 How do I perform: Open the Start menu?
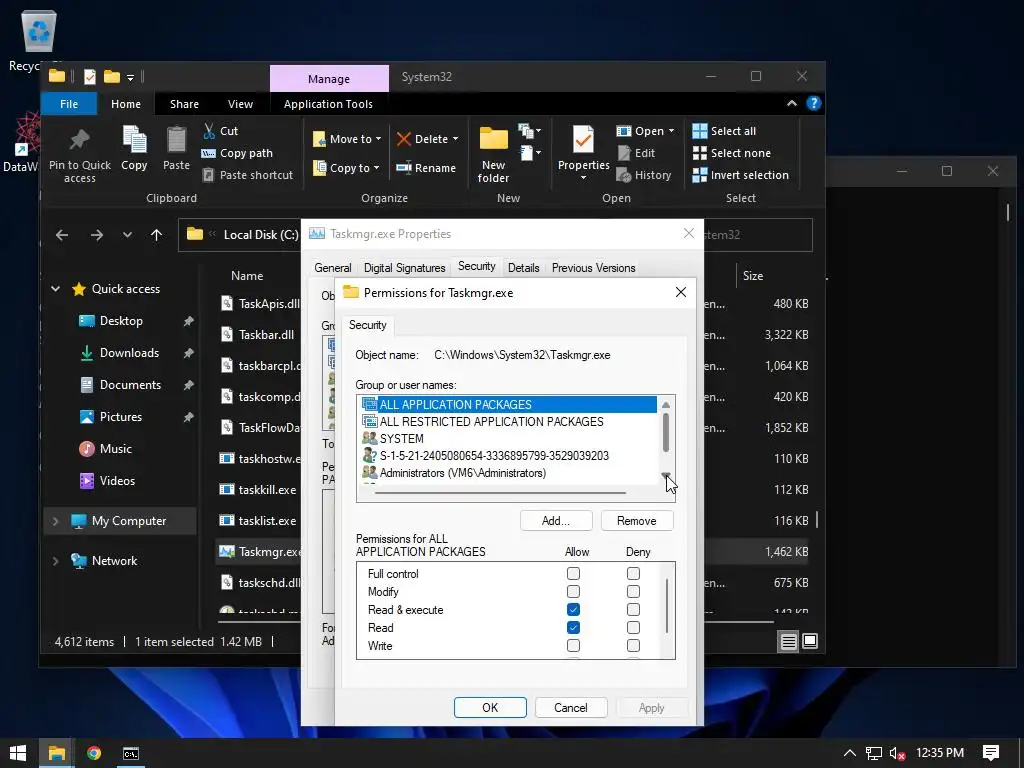pyautogui.click(x=18, y=753)
